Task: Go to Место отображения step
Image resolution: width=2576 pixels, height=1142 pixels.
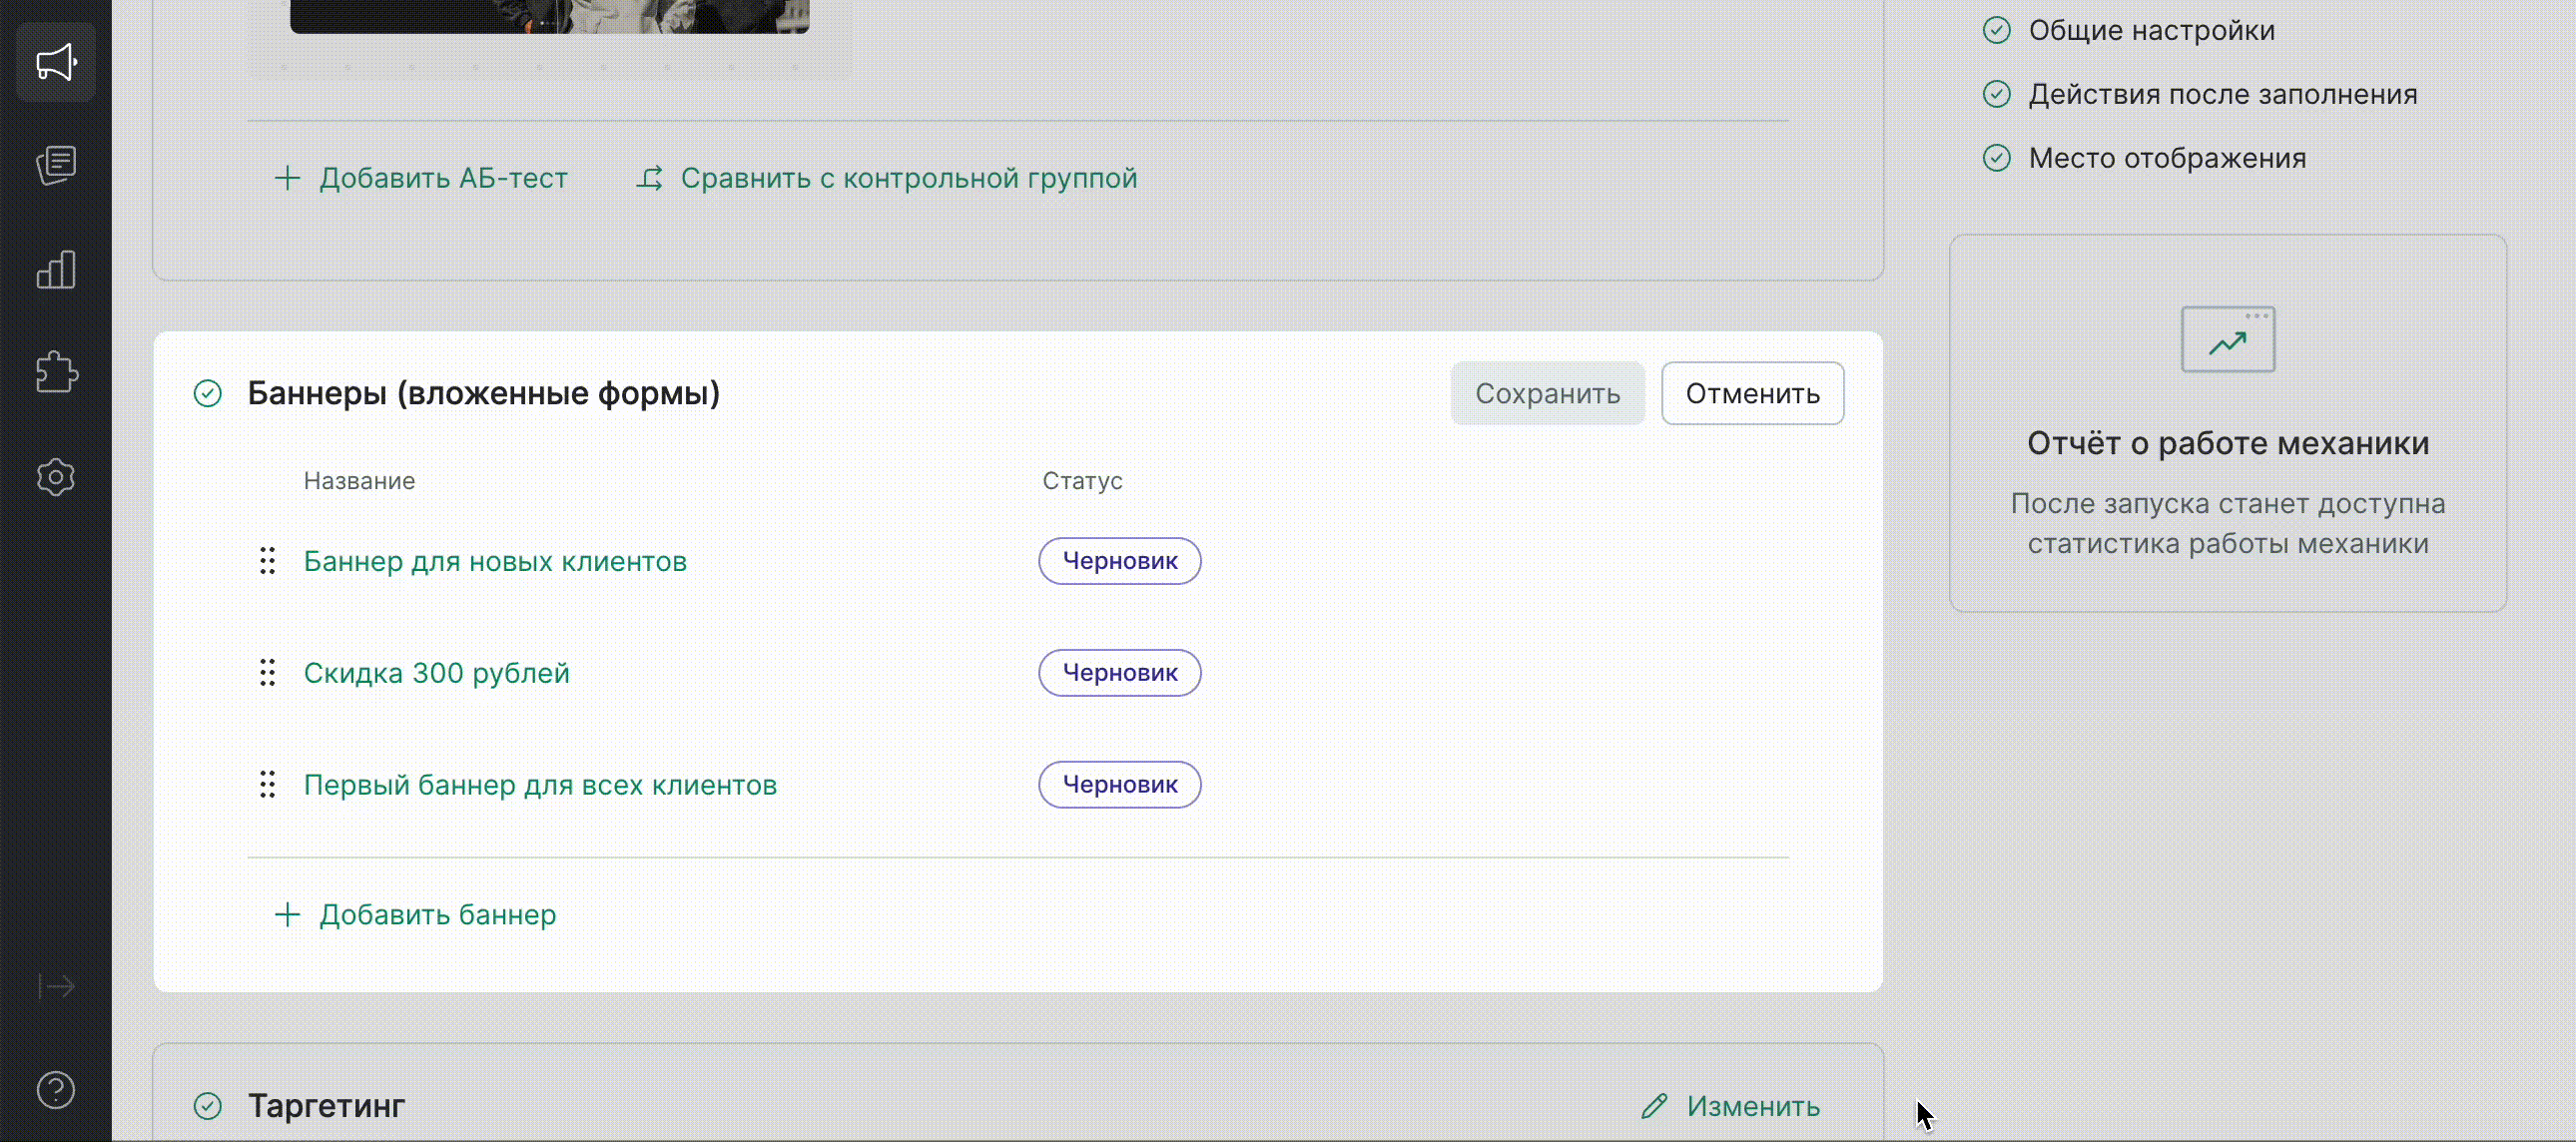Action: 2167,158
